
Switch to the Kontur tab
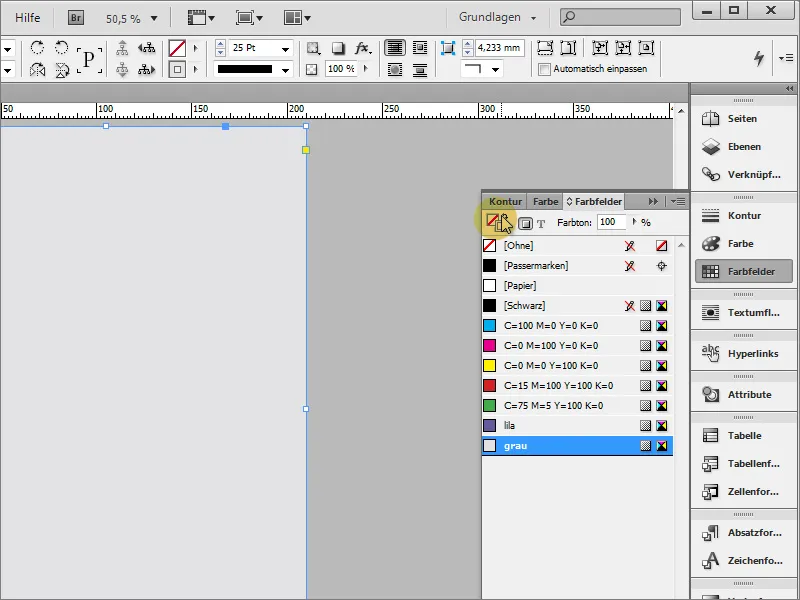click(x=505, y=202)
